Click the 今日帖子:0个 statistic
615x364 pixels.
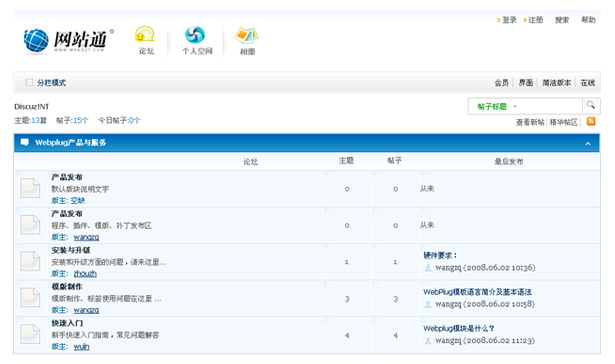click(x=119, y=120)
